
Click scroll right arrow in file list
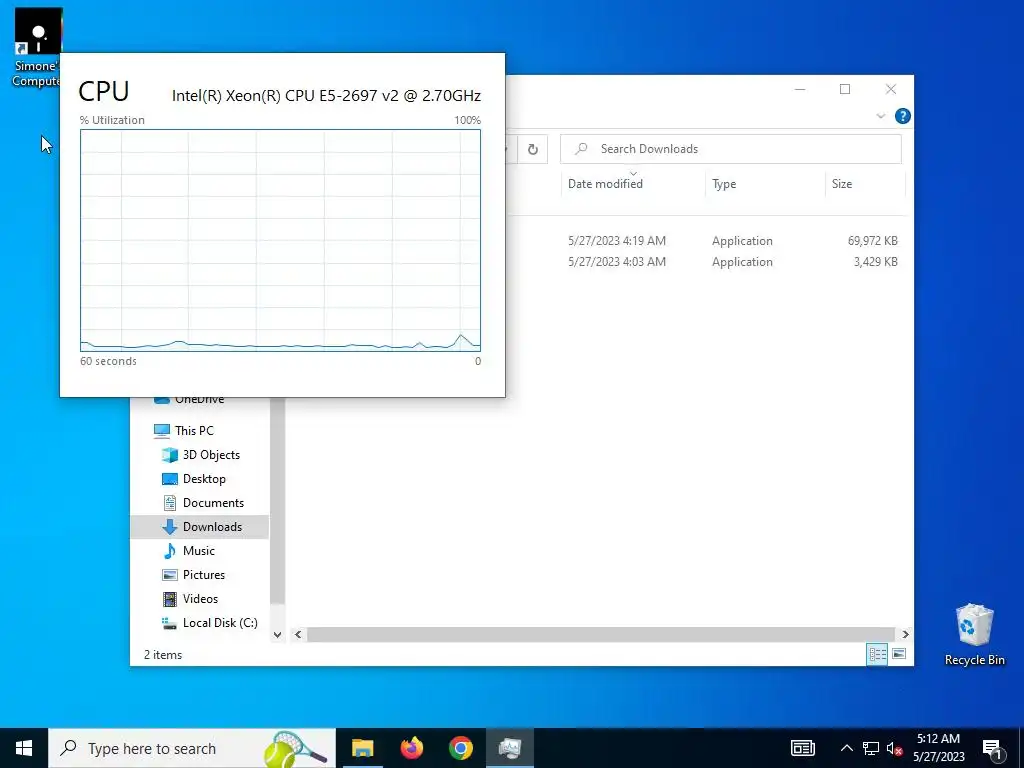point(905,635)
